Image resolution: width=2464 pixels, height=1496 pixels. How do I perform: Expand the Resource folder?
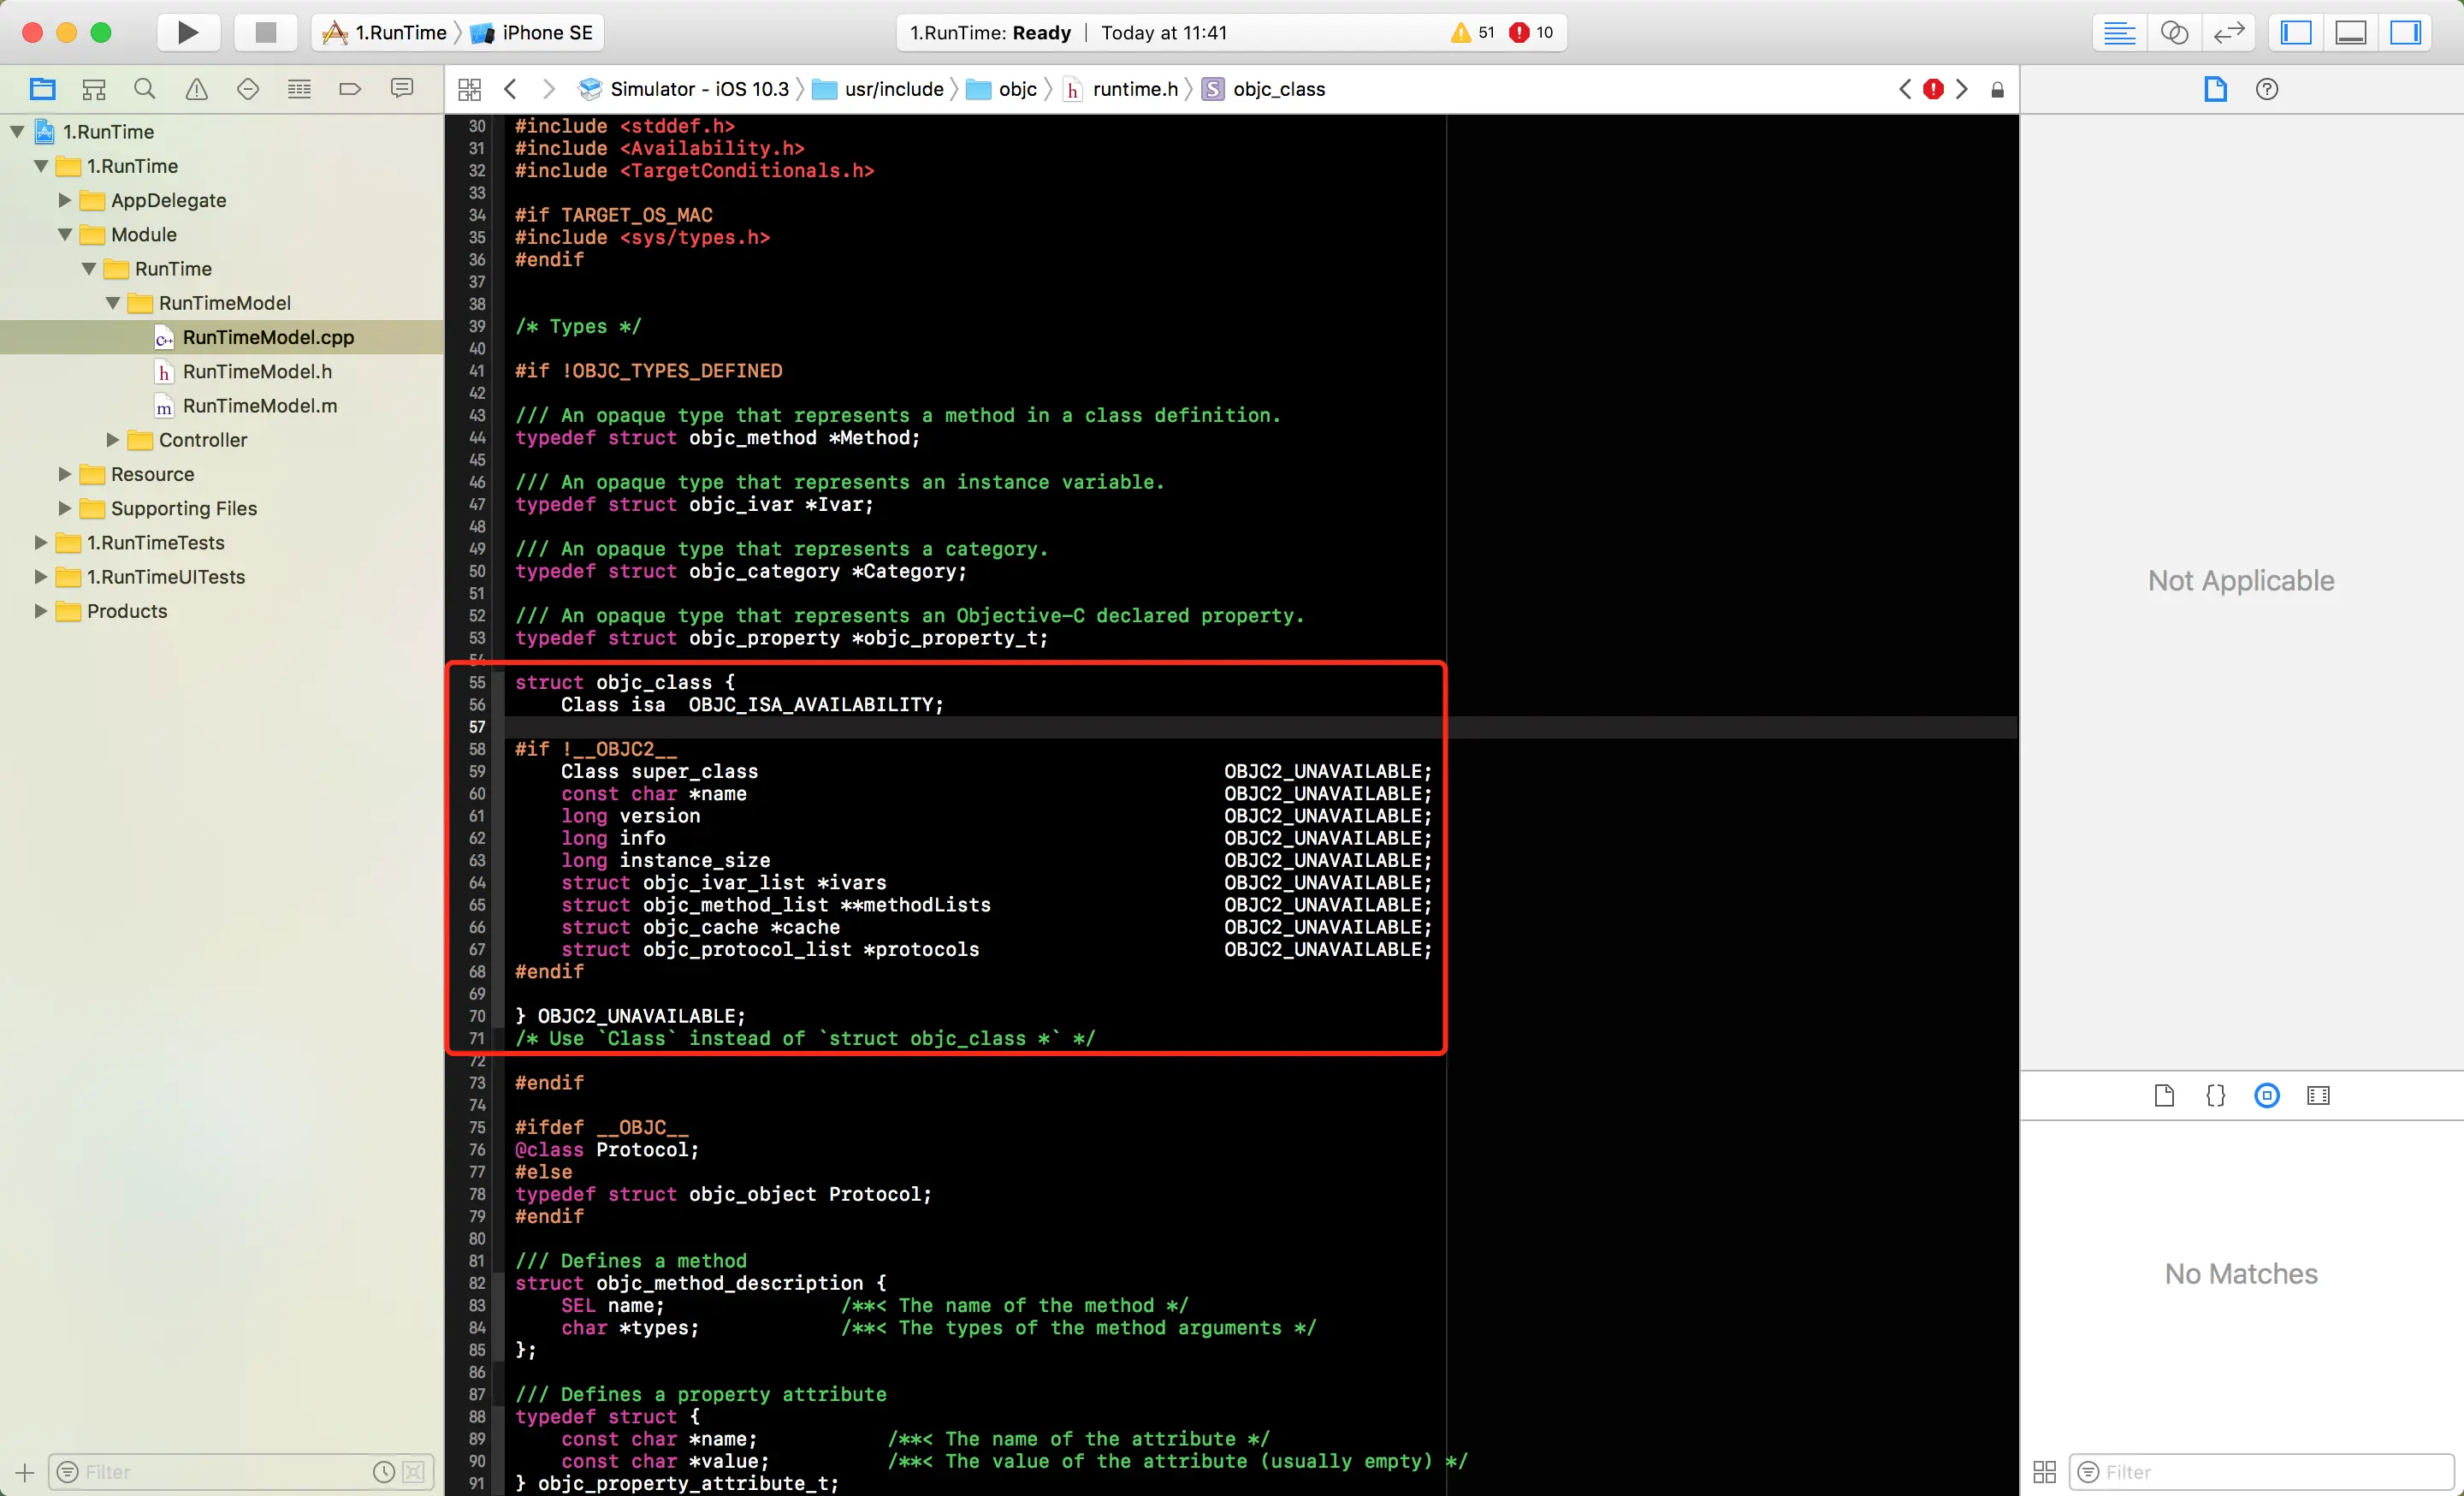65,473
